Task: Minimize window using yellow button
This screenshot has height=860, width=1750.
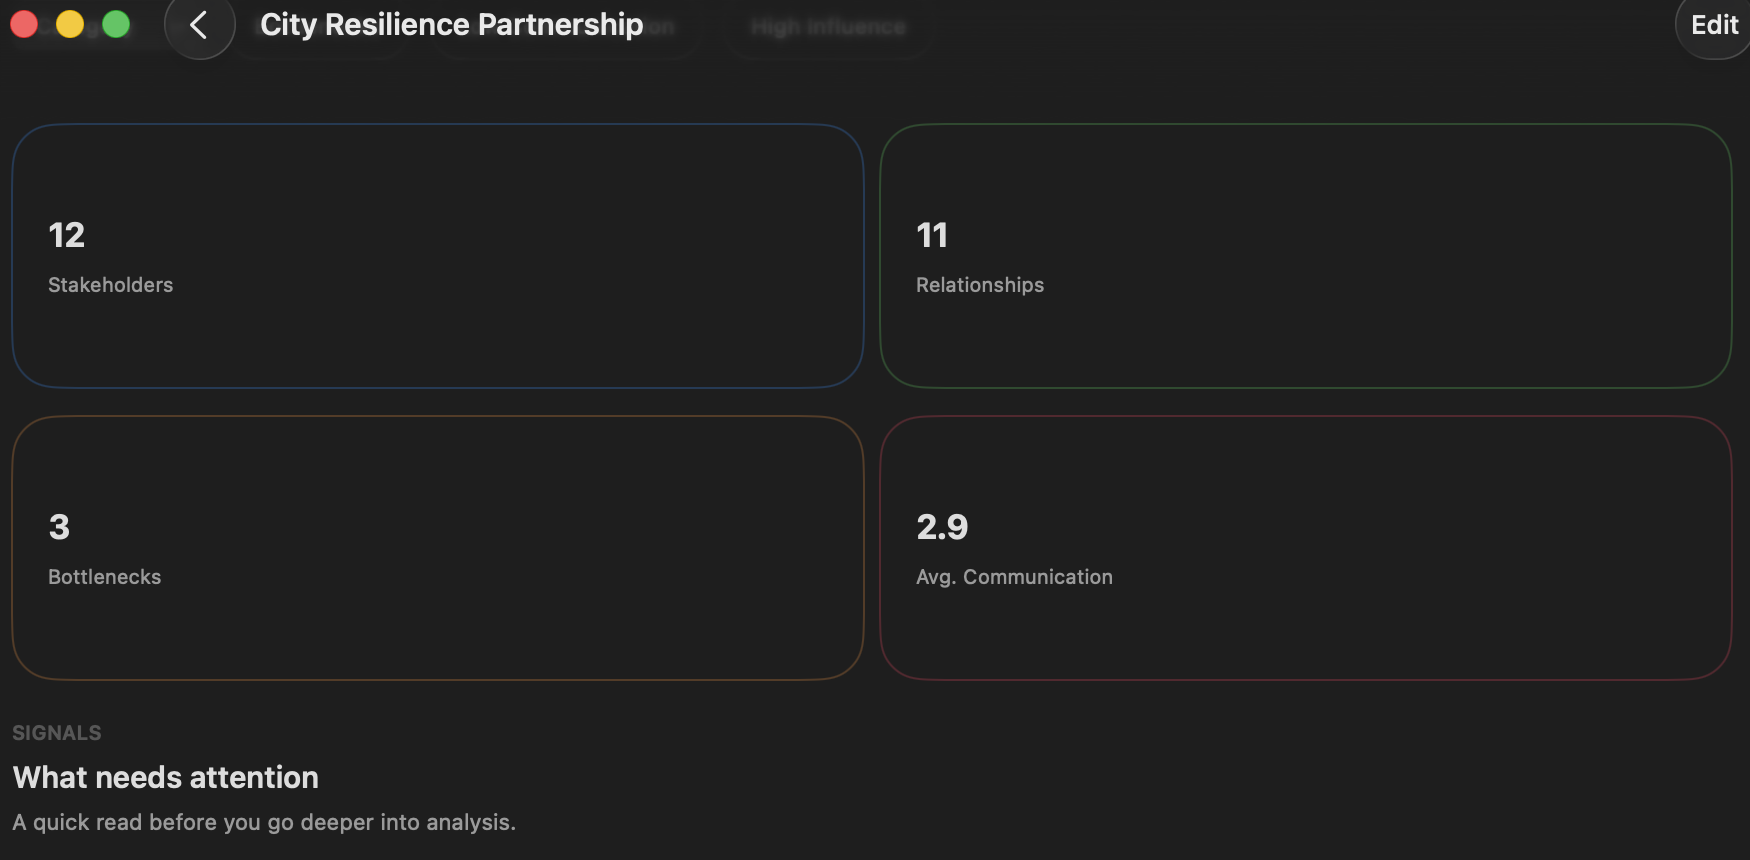Action: pyautogui.click(x=70, y=24)
